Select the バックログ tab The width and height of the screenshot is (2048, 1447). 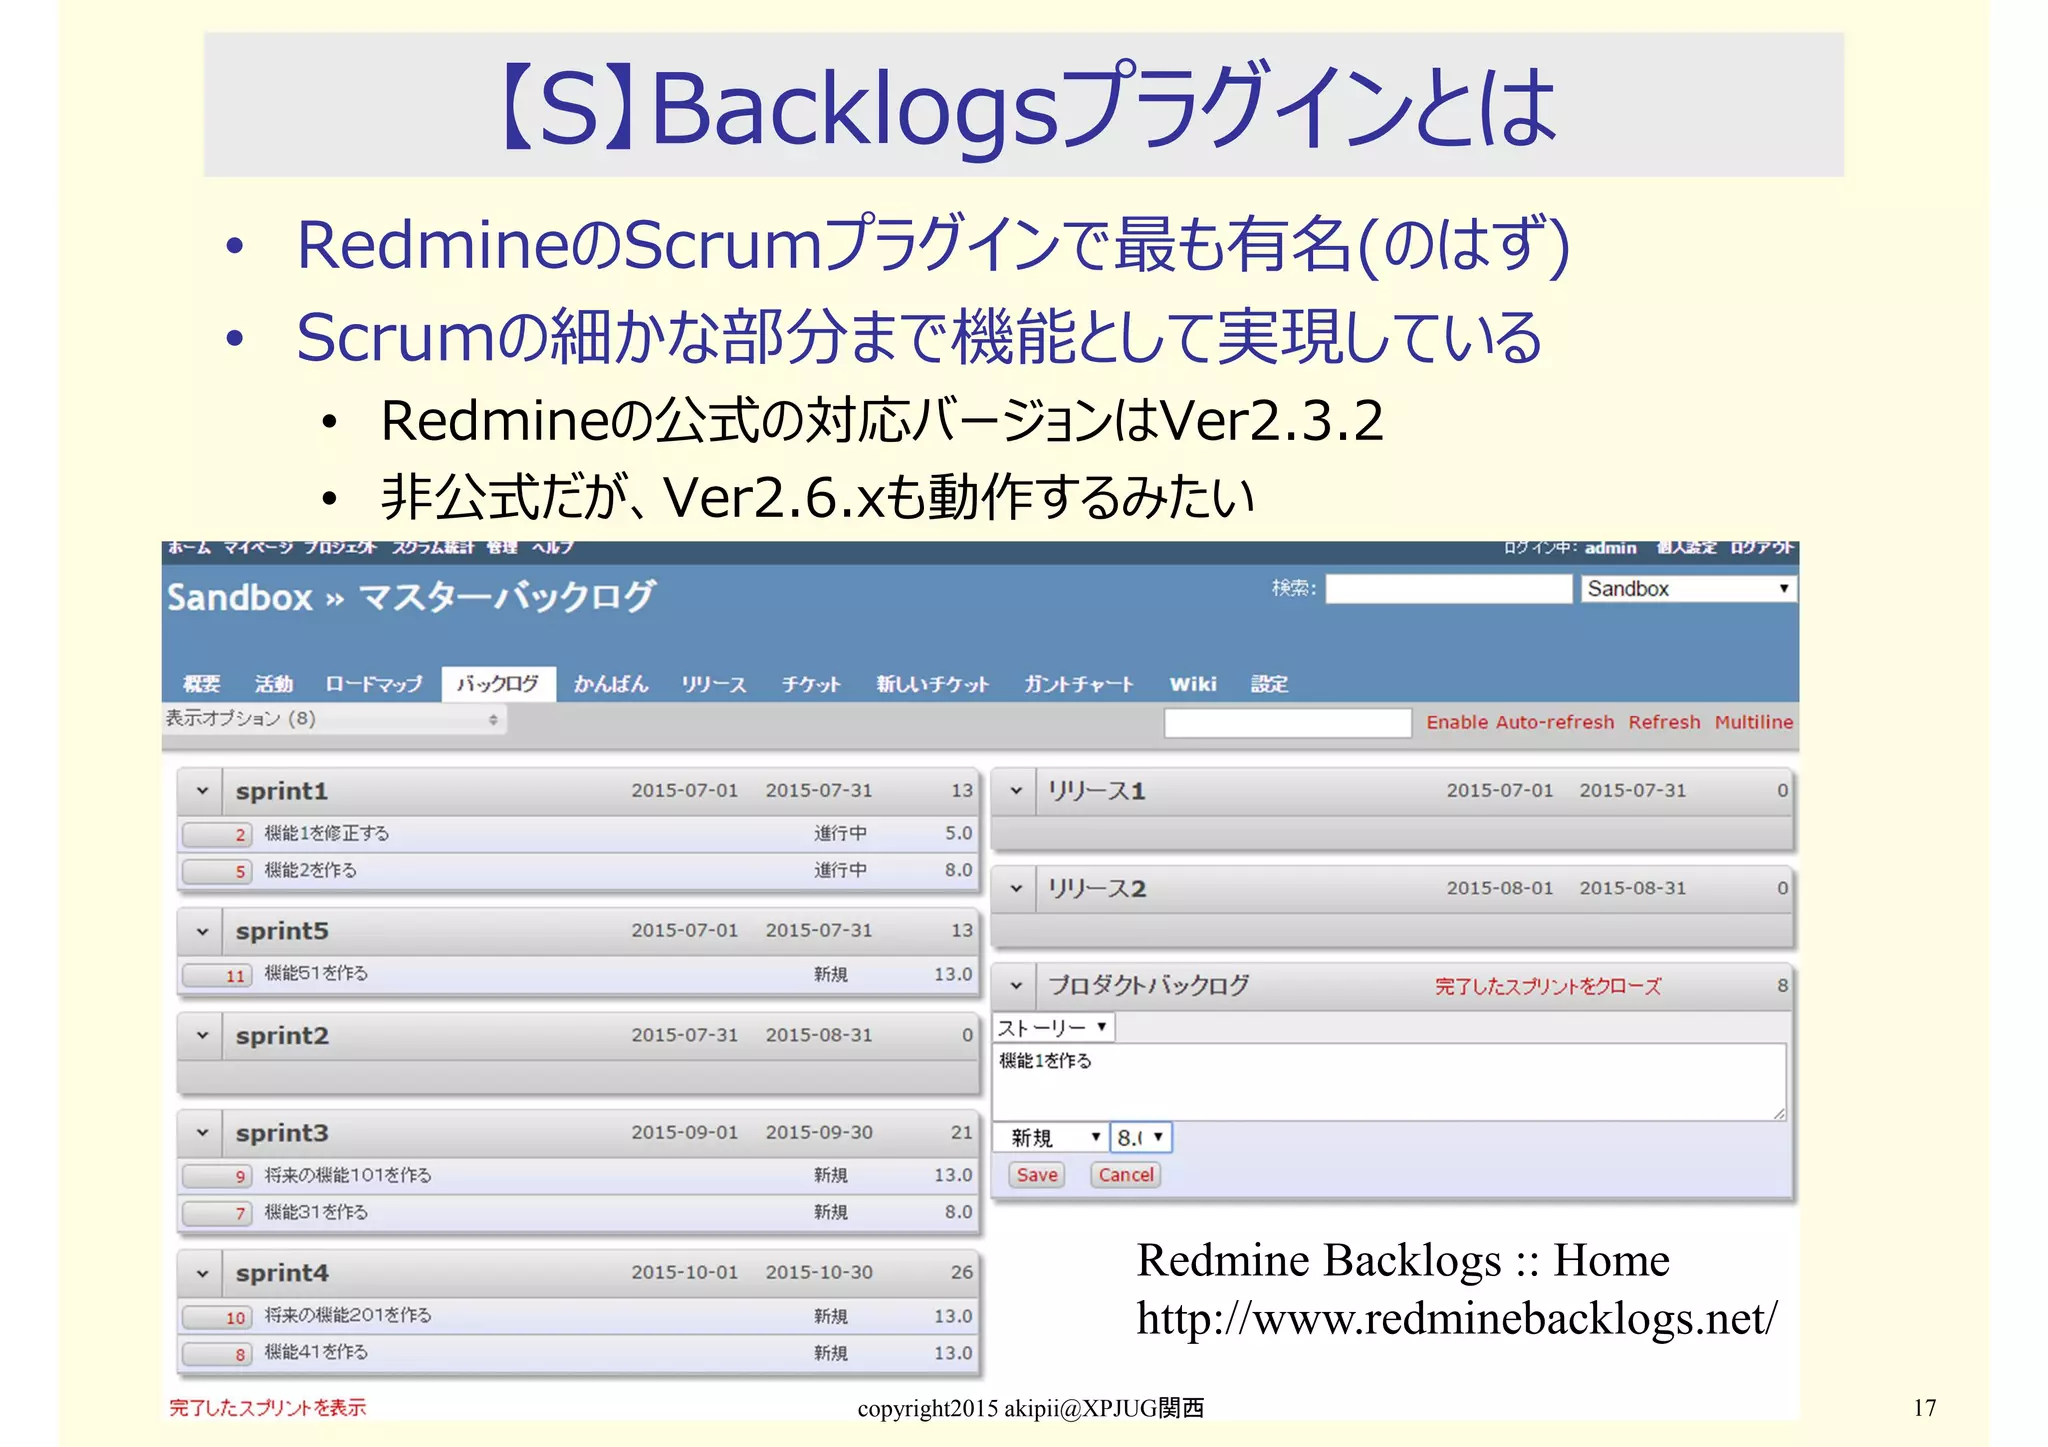498,684
